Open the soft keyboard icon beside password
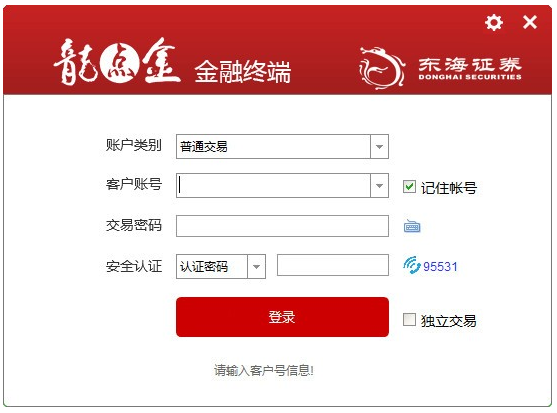The height and width of the screenshot is (413, 557). (412, 226)
